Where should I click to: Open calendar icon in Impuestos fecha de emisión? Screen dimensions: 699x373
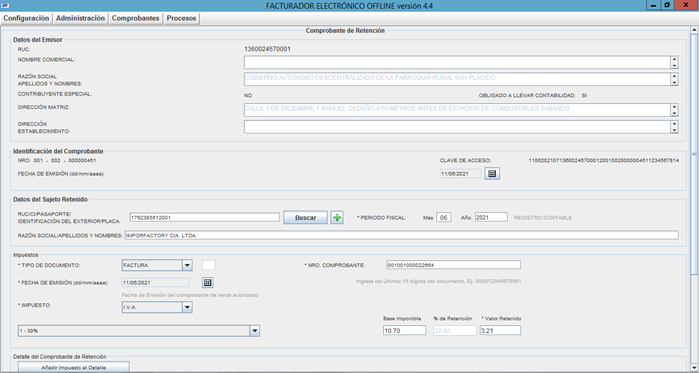pos(208,282)
